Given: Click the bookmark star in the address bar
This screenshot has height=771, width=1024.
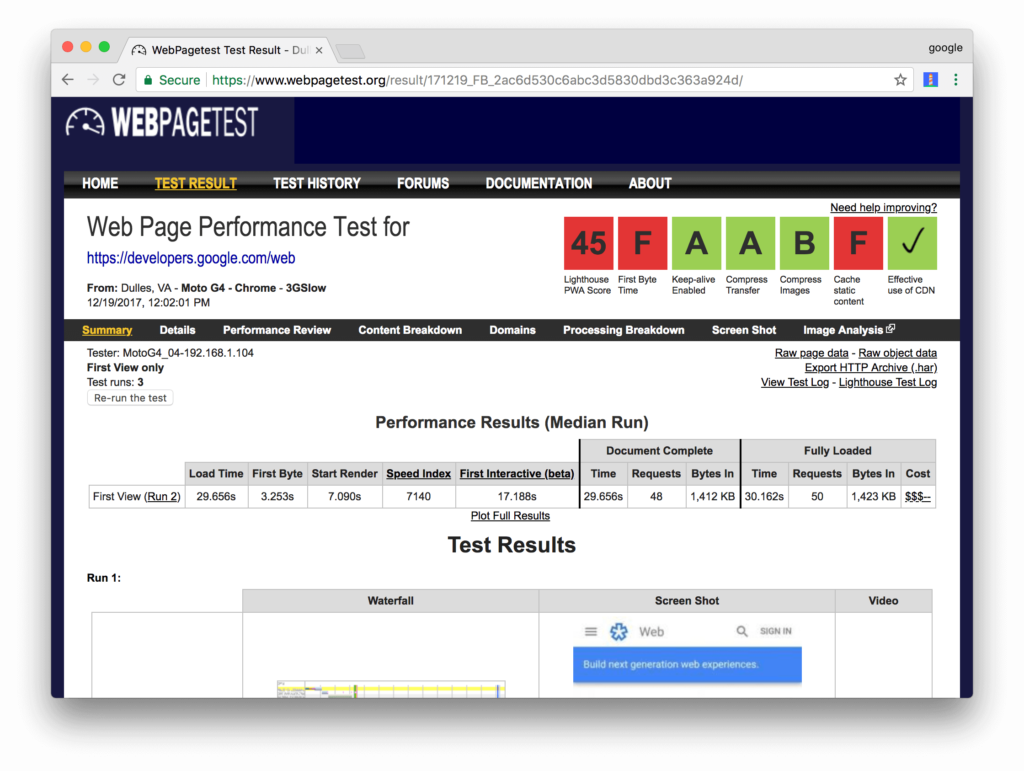Looking at the screenshot, I should pyautogui.click(x=899, y=79).
